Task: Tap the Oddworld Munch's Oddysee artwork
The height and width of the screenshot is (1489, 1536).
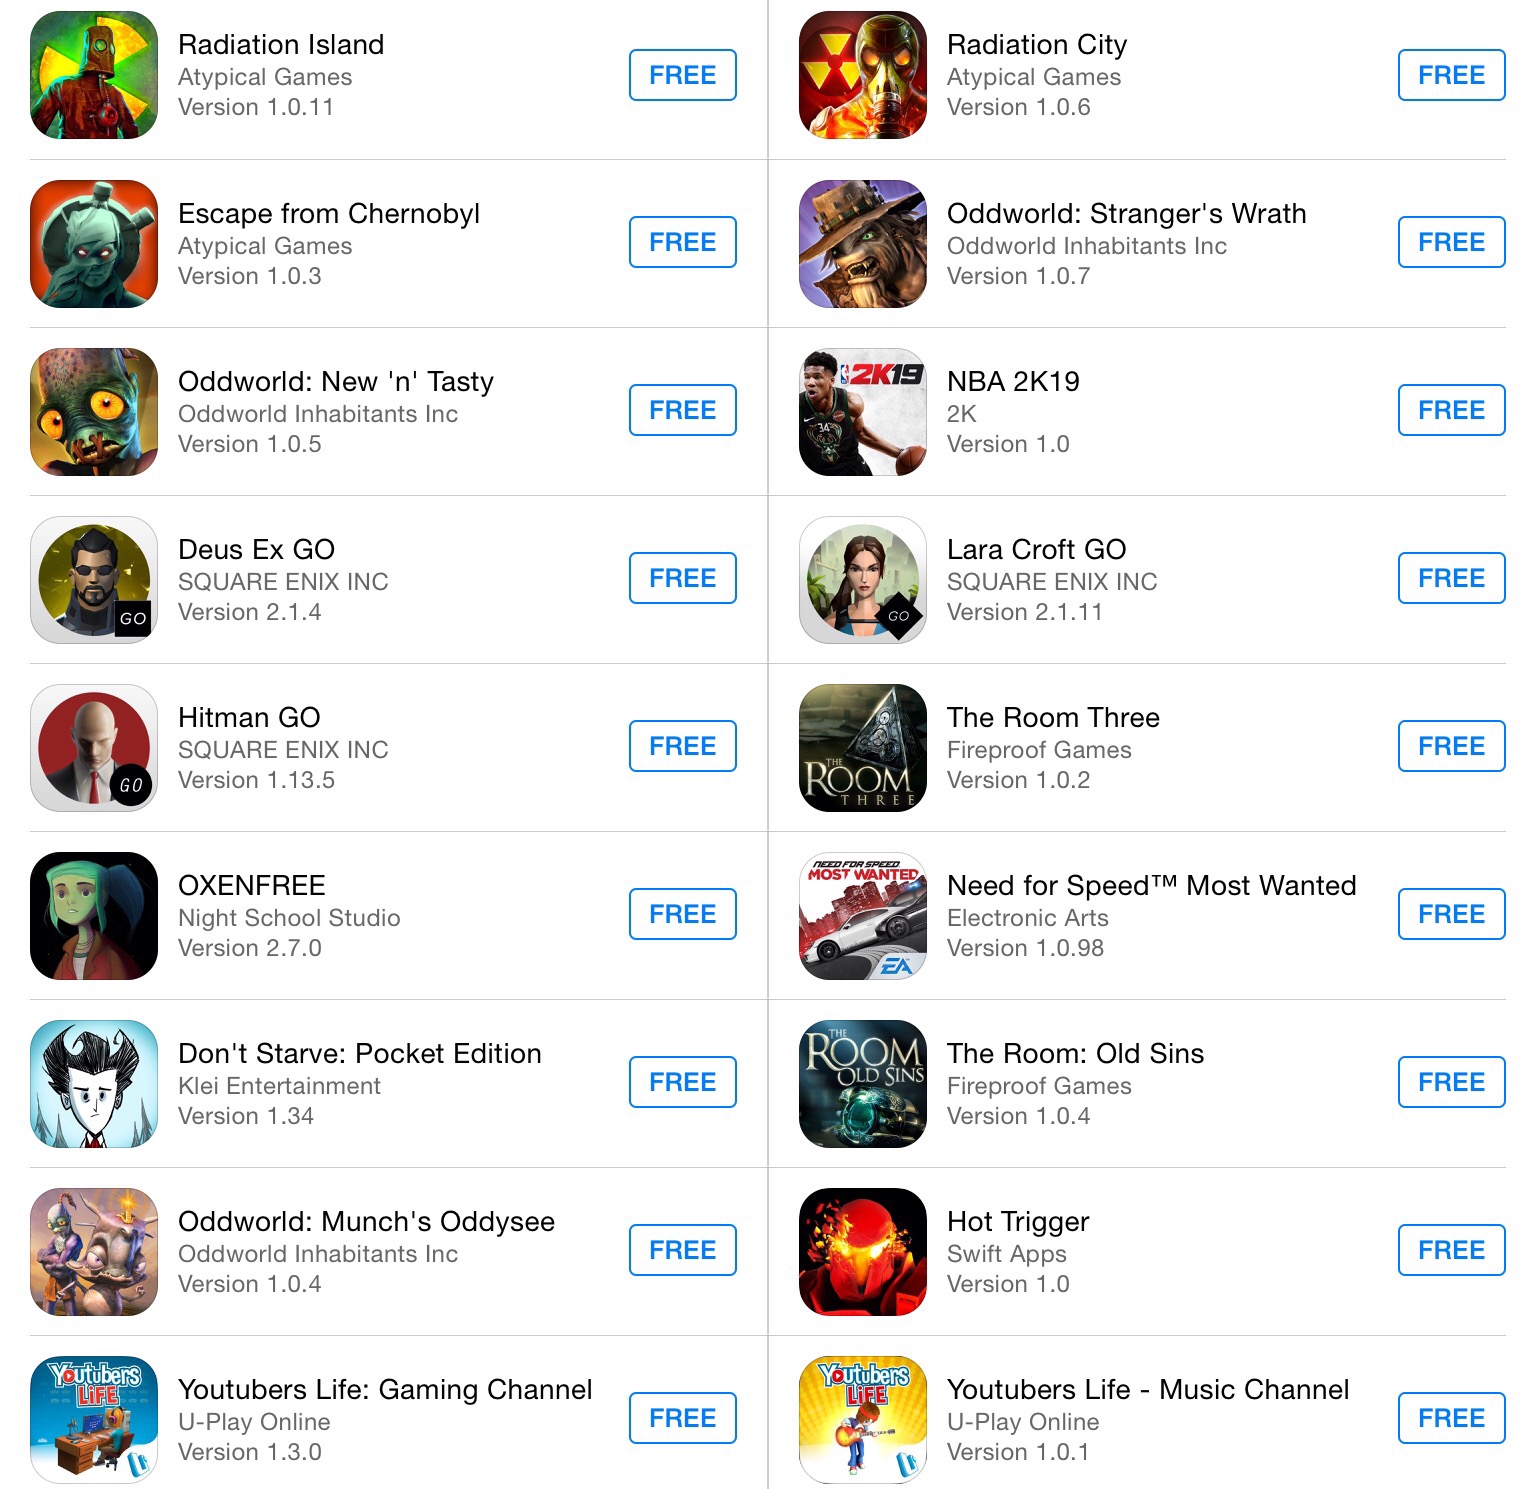Action: coord(94,1251)
